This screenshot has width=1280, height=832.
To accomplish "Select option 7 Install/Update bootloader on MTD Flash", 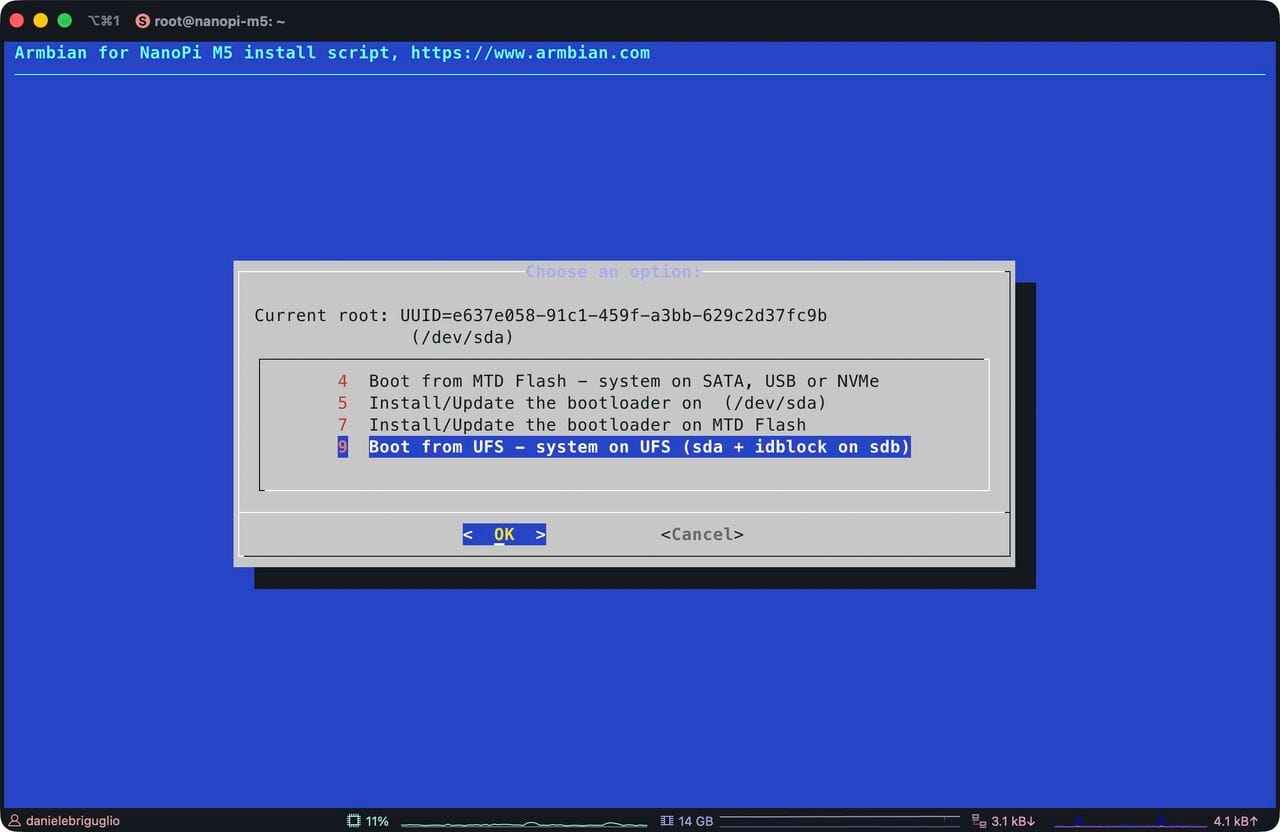I will pyautogui.click(x=571, y=425).
